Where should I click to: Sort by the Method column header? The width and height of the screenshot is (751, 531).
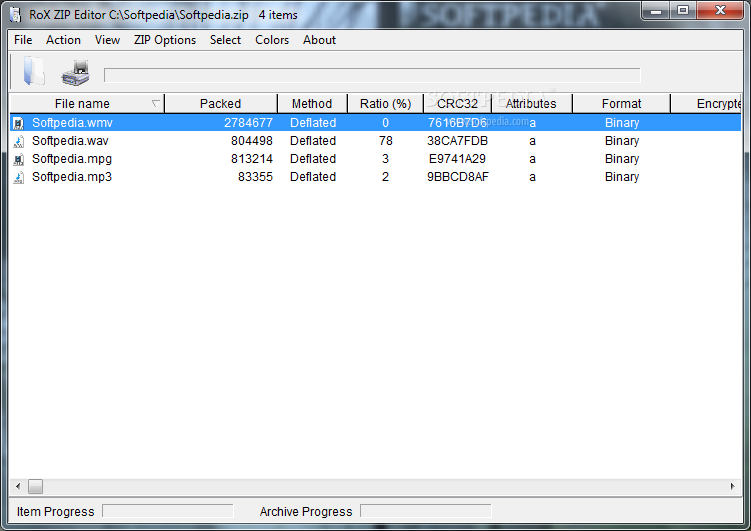312,103
